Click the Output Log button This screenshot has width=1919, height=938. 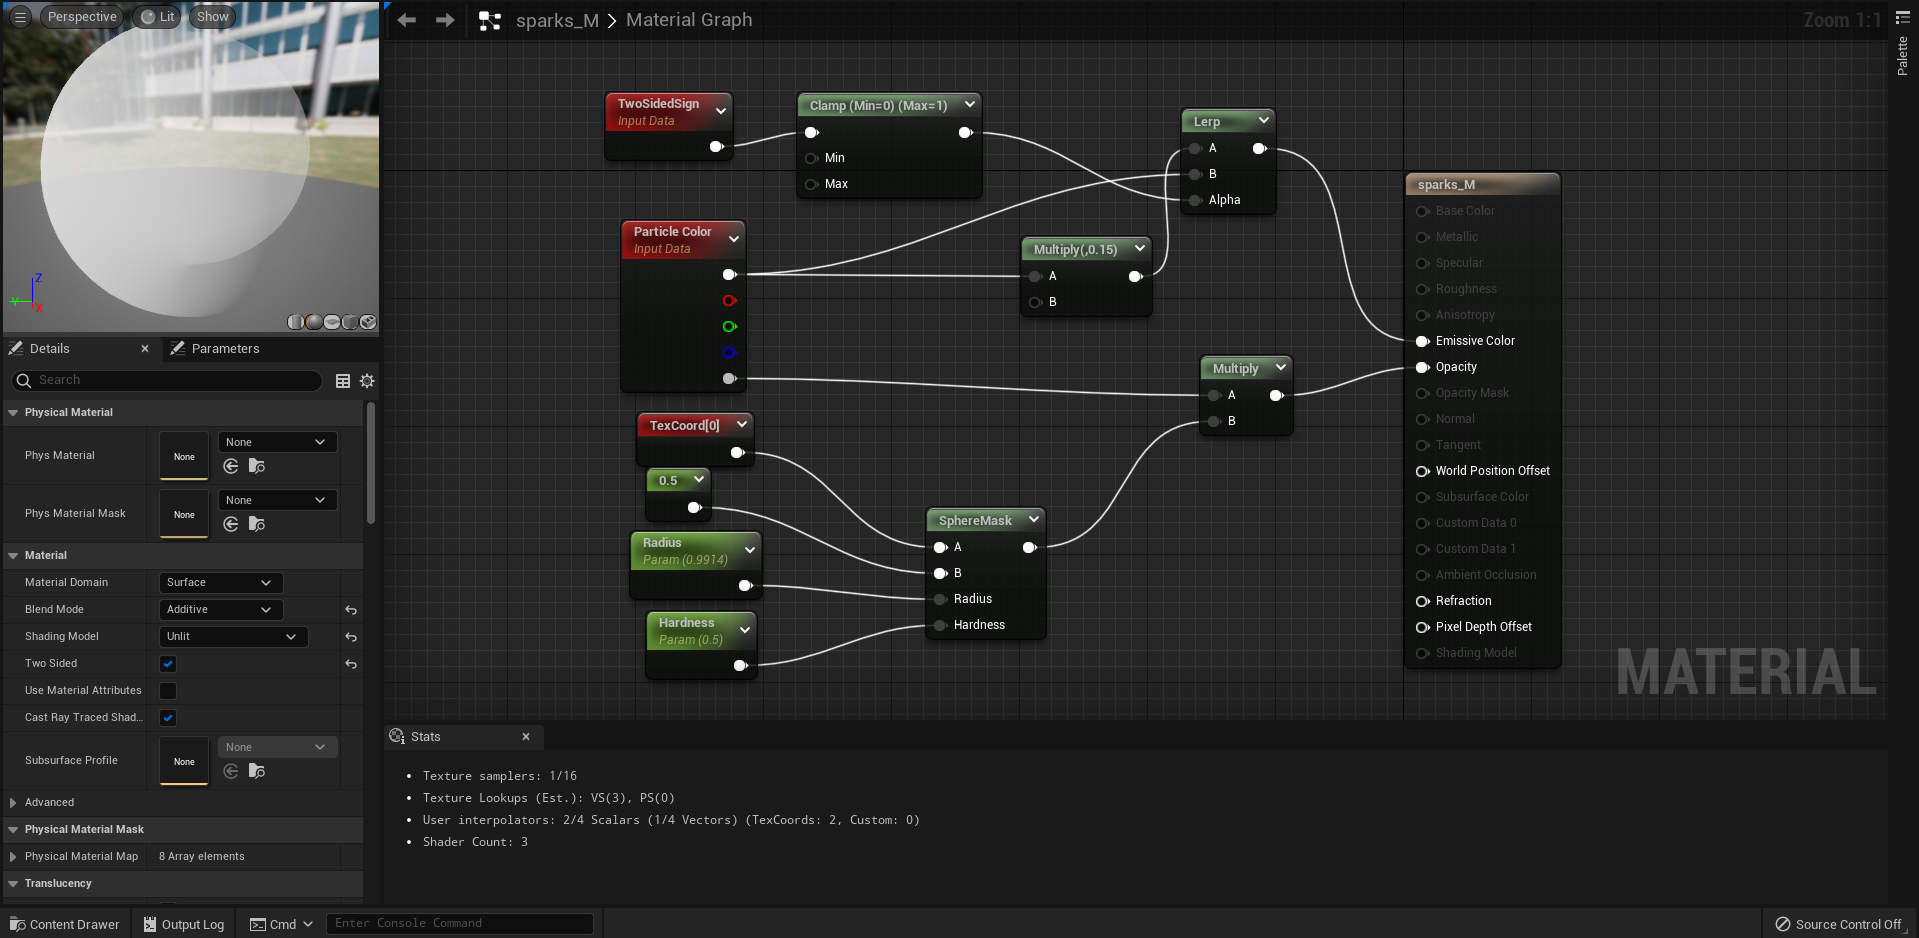coord(184,924)
